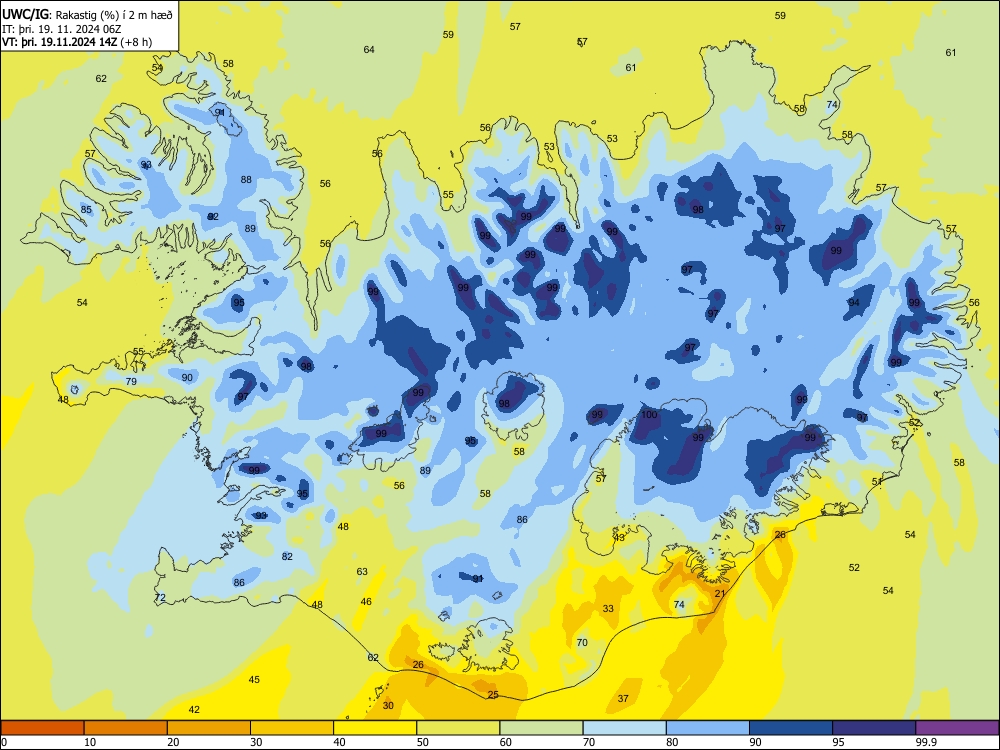Click the '70' humidity value
Viewport: 1000px width, 750px height.
582,643
